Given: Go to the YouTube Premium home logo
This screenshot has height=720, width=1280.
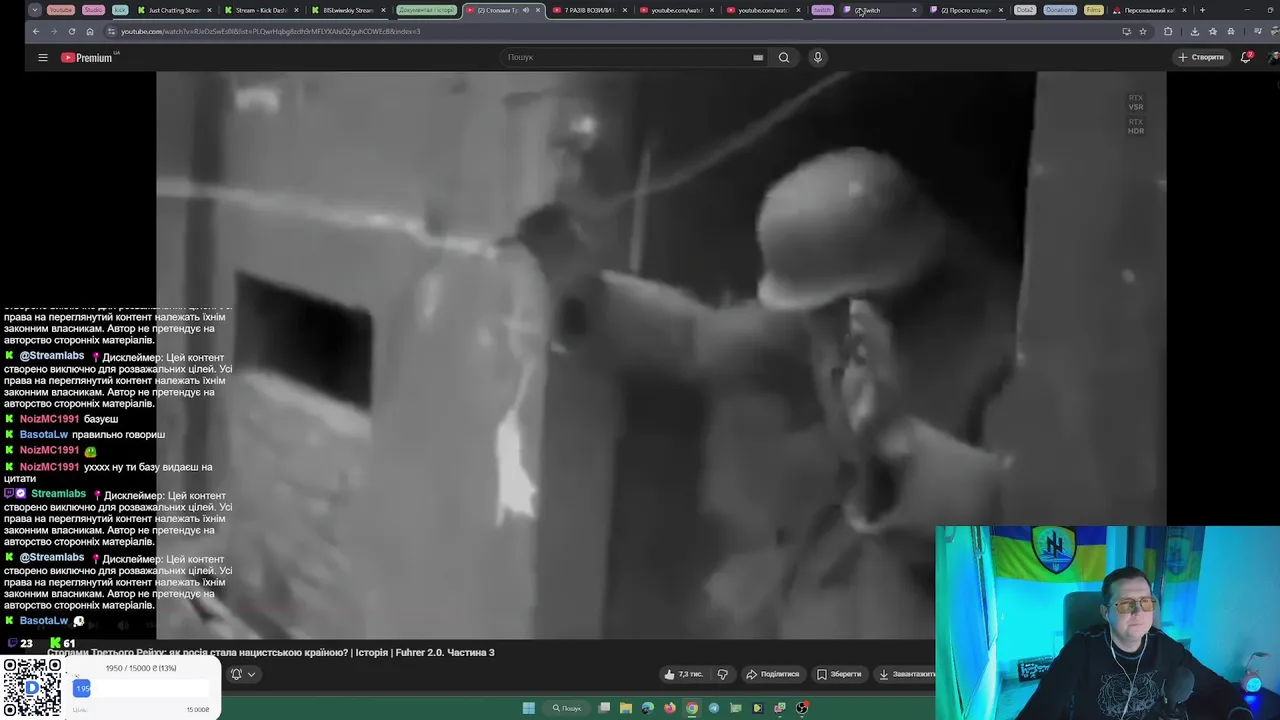Looking at the screenshot, I should click(x=87, y=57).
